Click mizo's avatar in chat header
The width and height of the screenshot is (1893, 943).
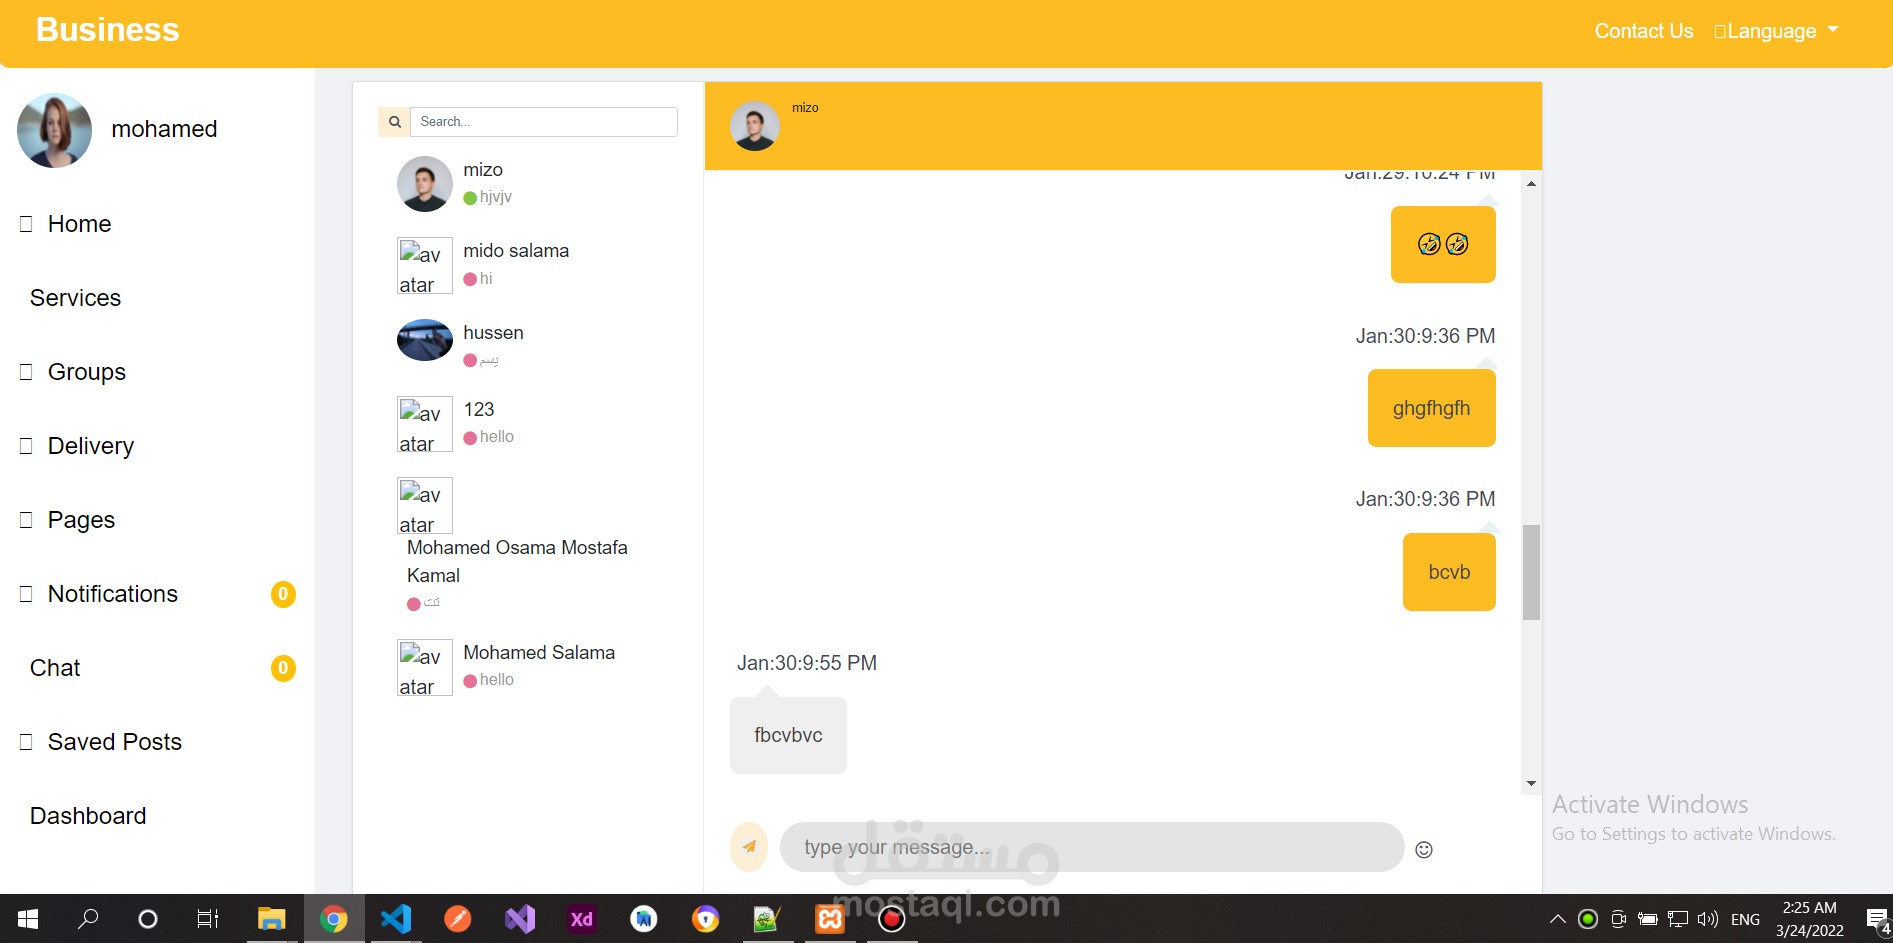tap(755, 126)
